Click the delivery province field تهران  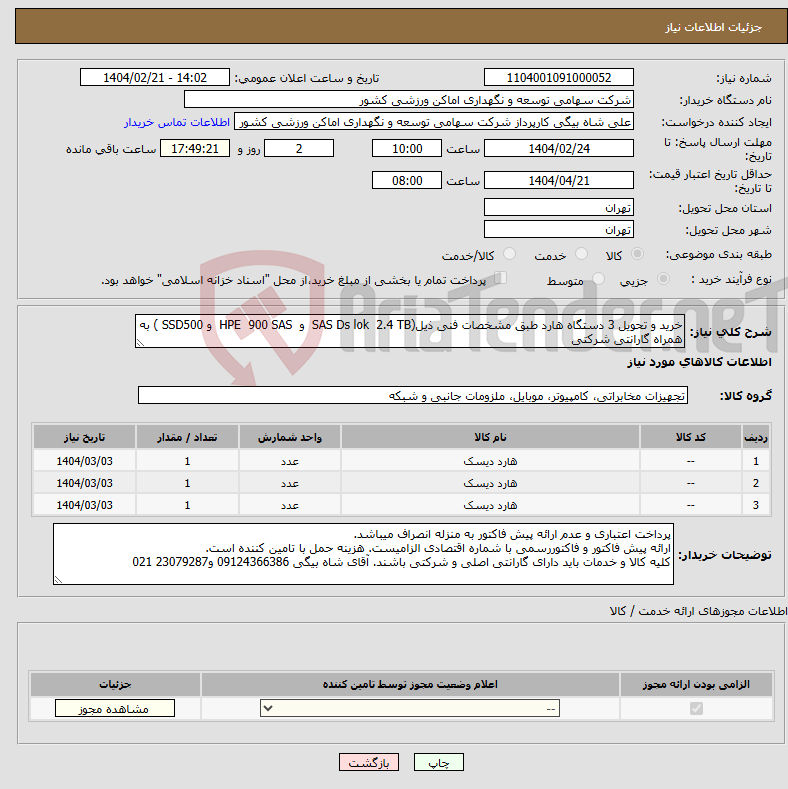coord(559,207)
